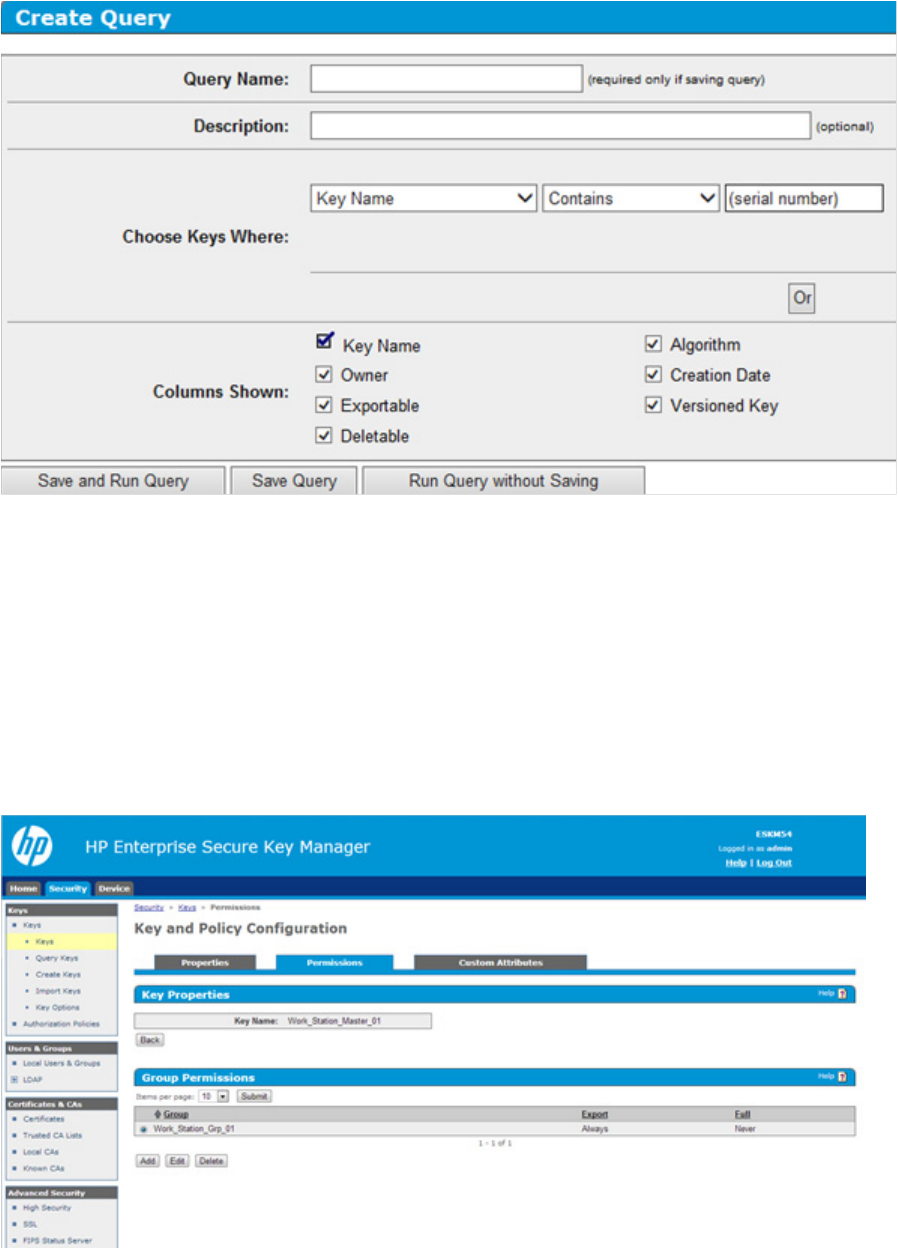
Task: Open Known CAs in sidebar
Action: [x=42, y=1168]
